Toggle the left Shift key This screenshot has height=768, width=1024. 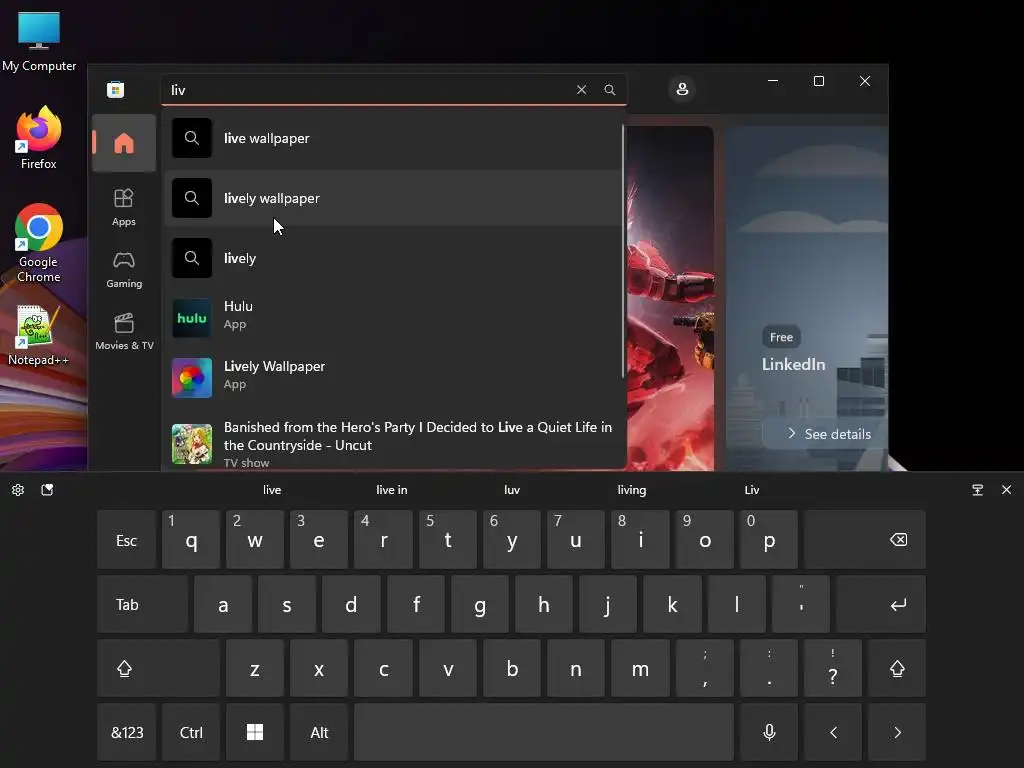(158, 668)
